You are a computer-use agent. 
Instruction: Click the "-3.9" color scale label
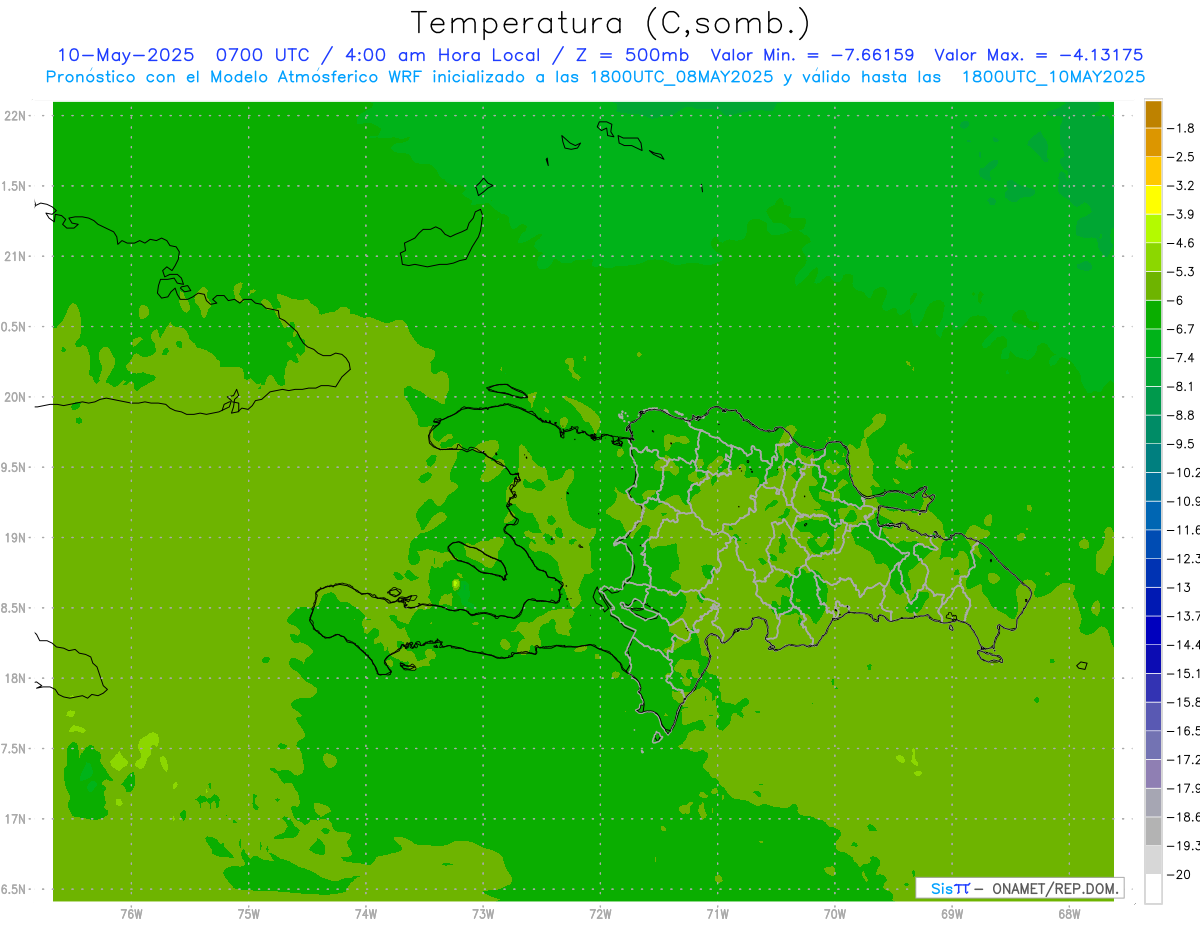[1181, 214]
